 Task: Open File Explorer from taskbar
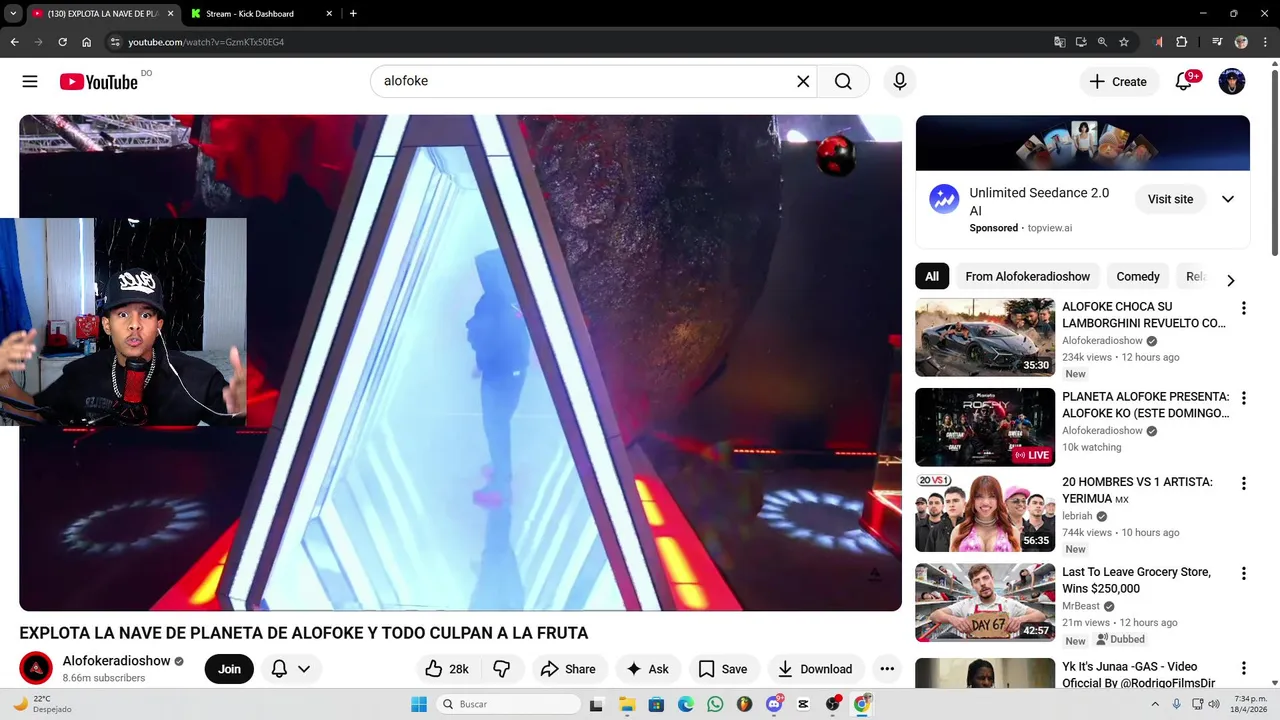coord(627,704)
